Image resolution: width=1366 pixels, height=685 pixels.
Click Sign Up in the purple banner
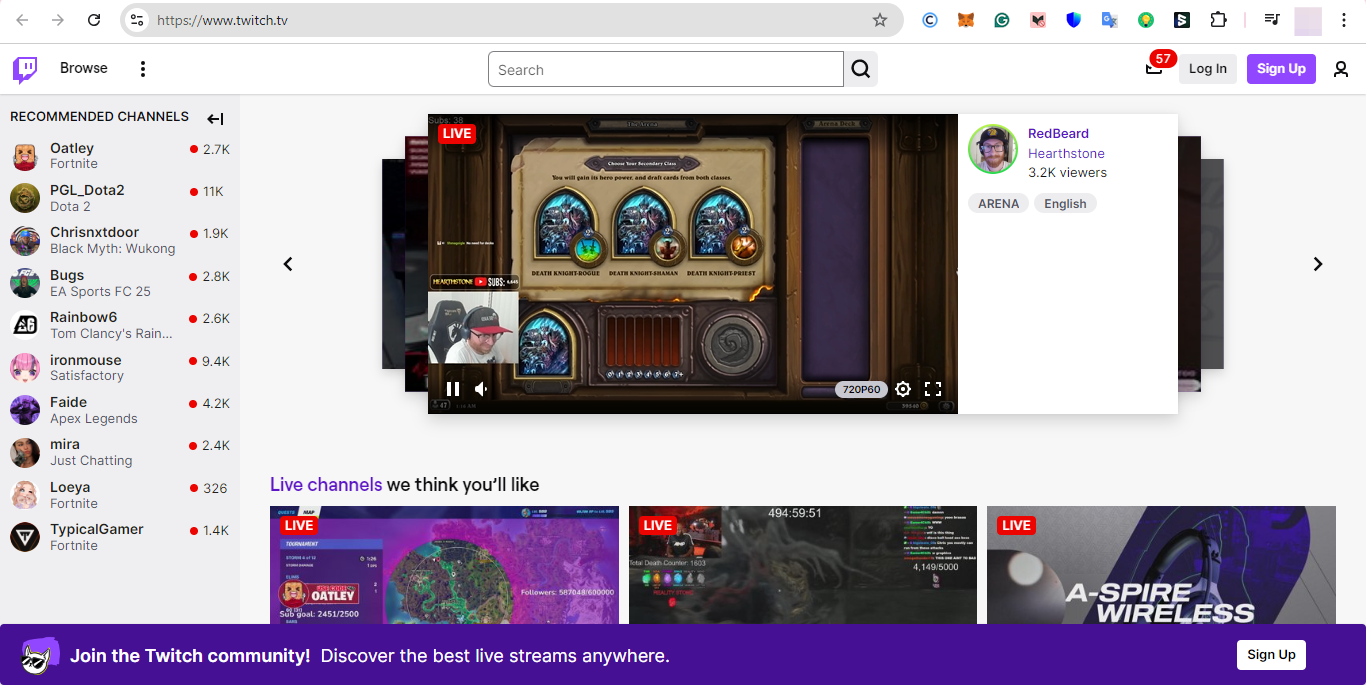tap(1271, 655)
